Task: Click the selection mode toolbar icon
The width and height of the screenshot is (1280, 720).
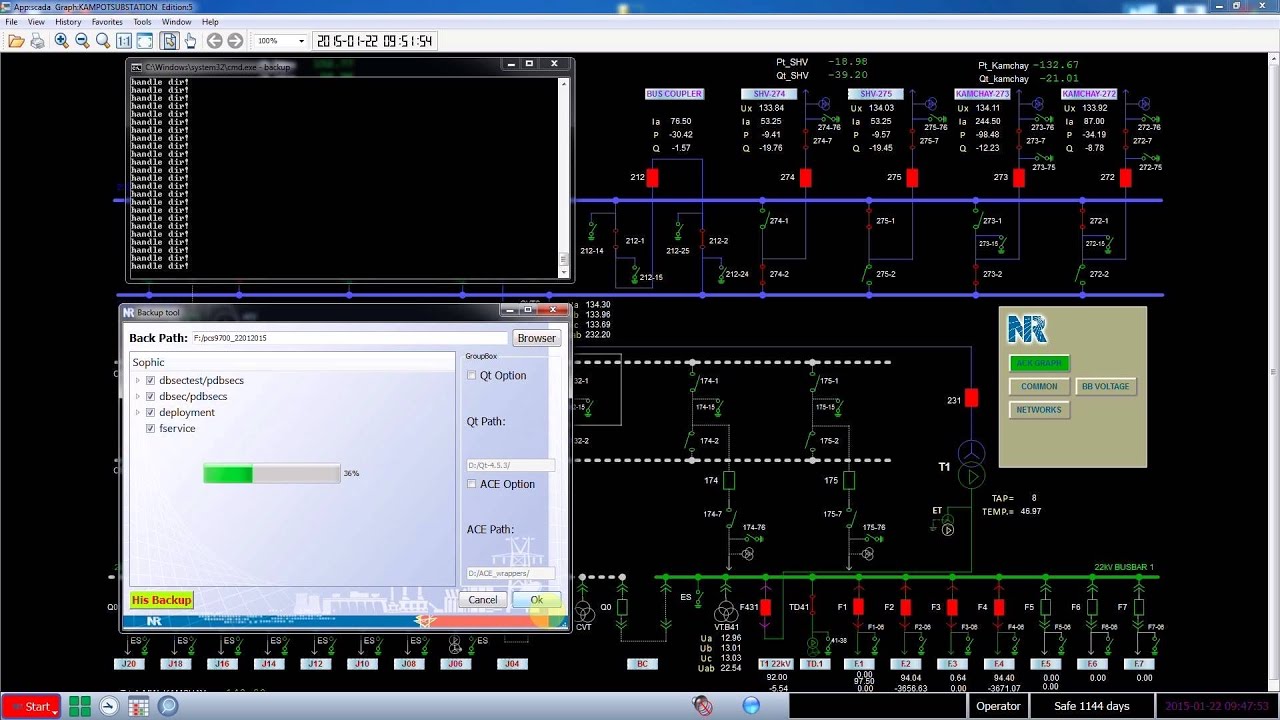Action: [169, 41]
